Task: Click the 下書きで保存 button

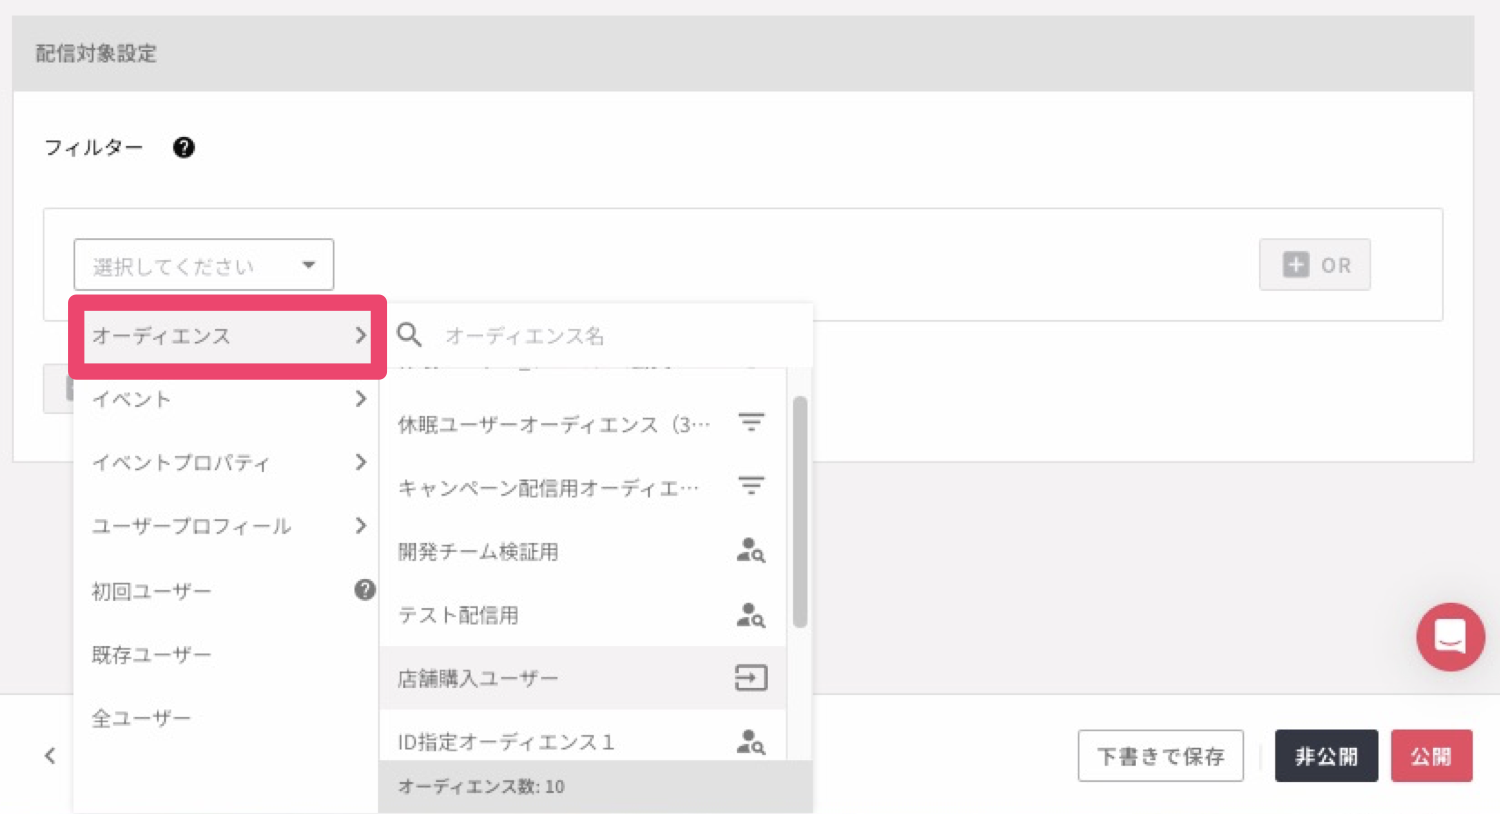Action: click(x=1161, y=756)
